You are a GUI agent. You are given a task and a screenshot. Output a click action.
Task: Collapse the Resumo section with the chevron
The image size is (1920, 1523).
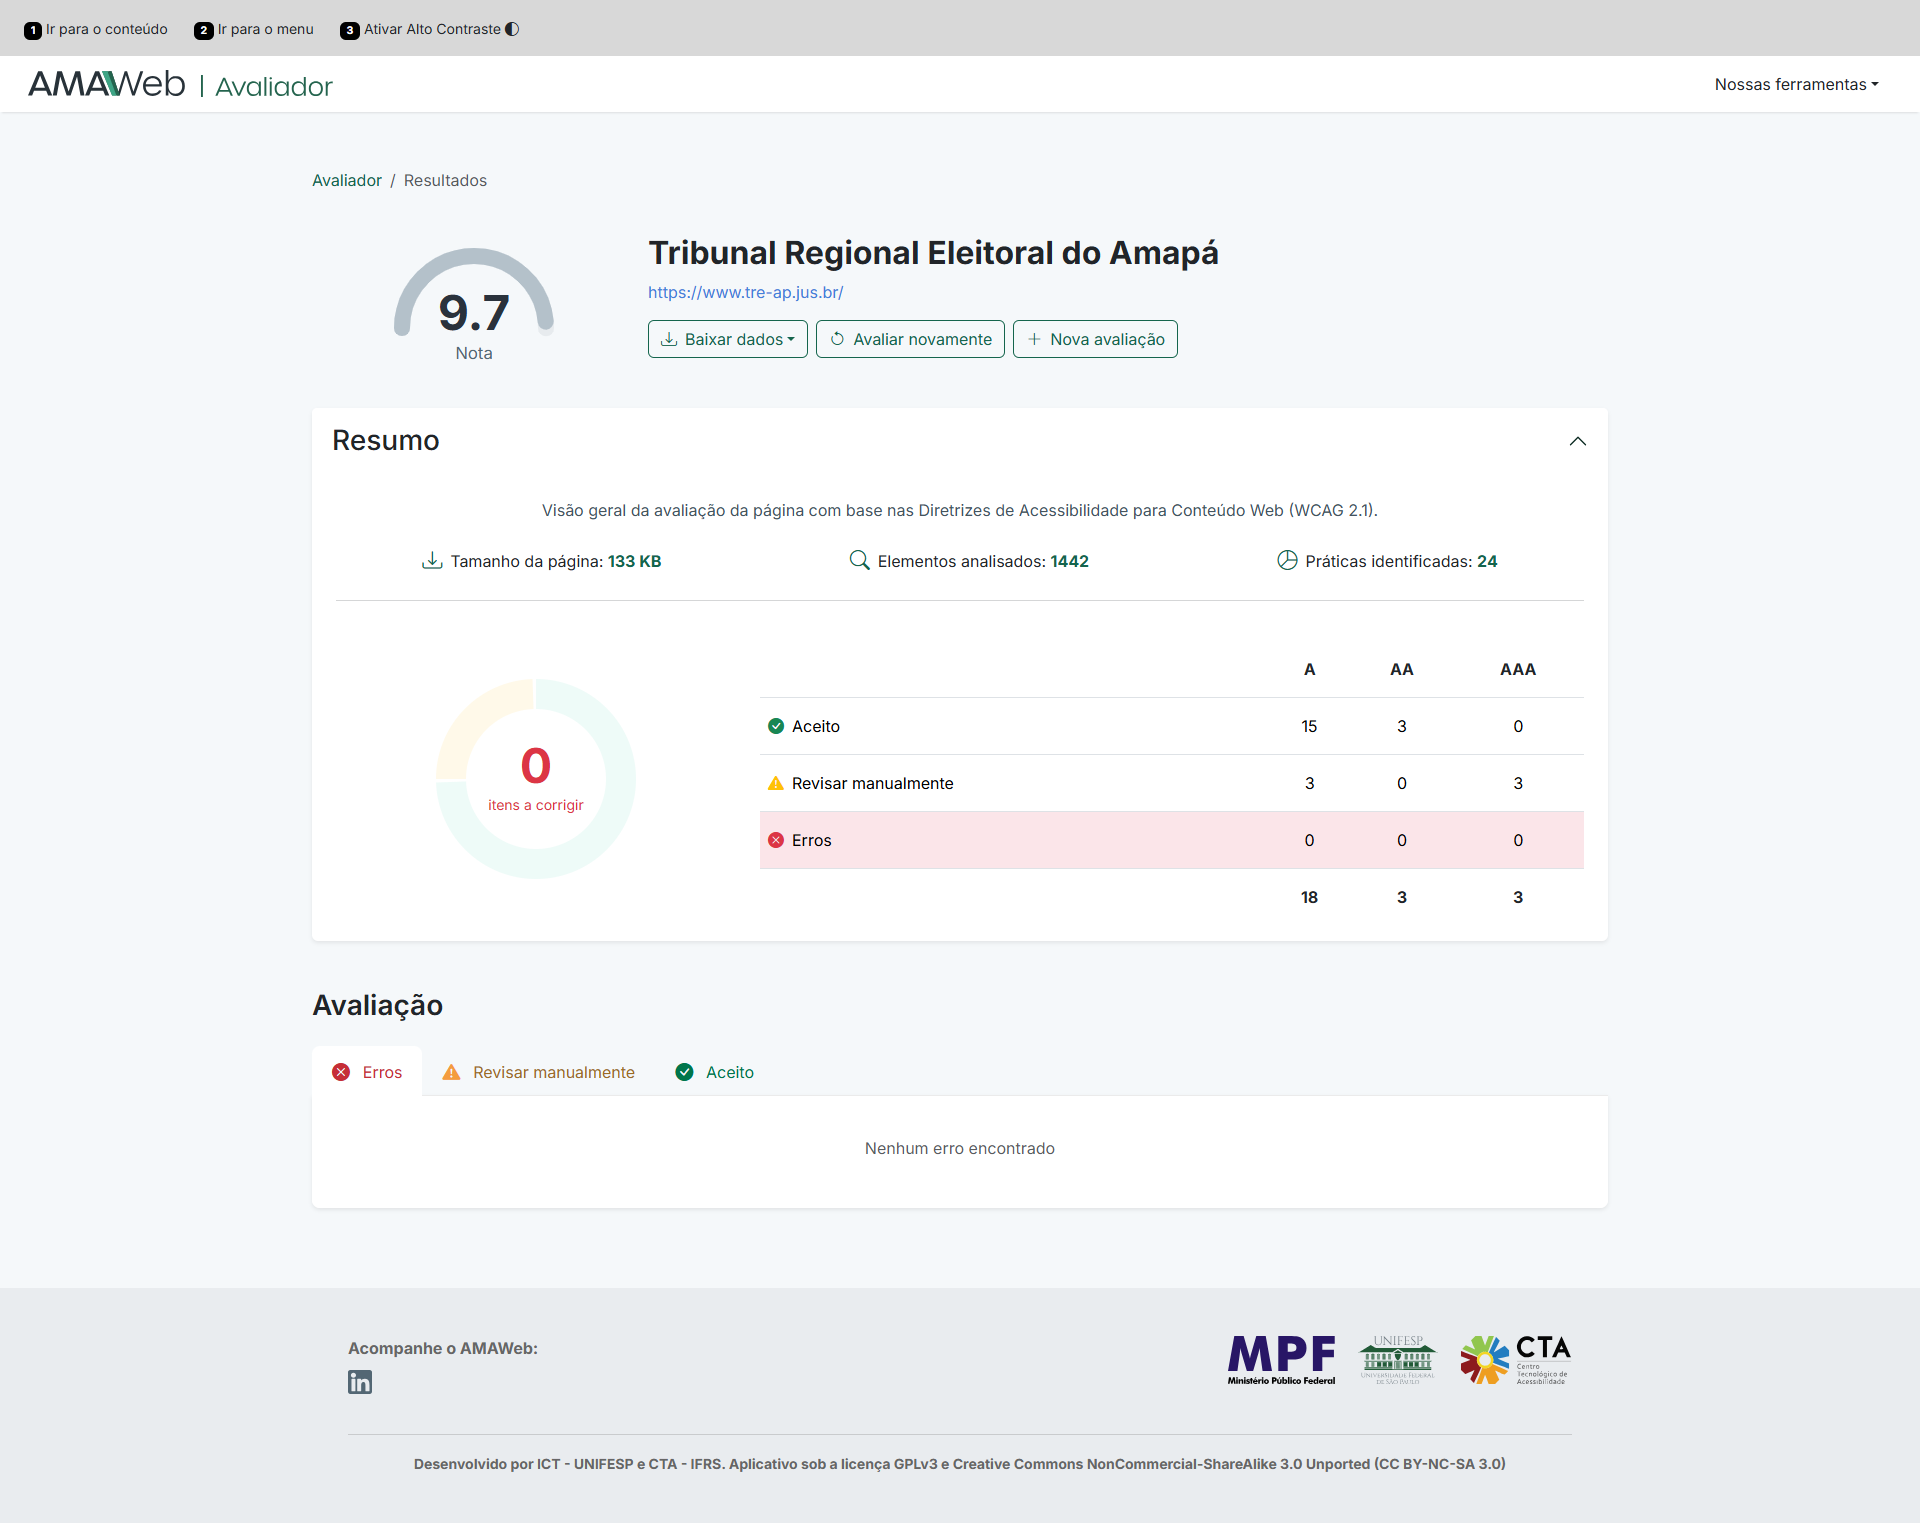1576,441
